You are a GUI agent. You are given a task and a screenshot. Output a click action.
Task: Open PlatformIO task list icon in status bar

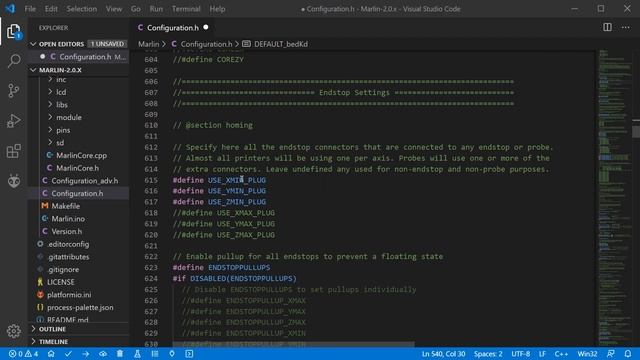tap(155, 354)
